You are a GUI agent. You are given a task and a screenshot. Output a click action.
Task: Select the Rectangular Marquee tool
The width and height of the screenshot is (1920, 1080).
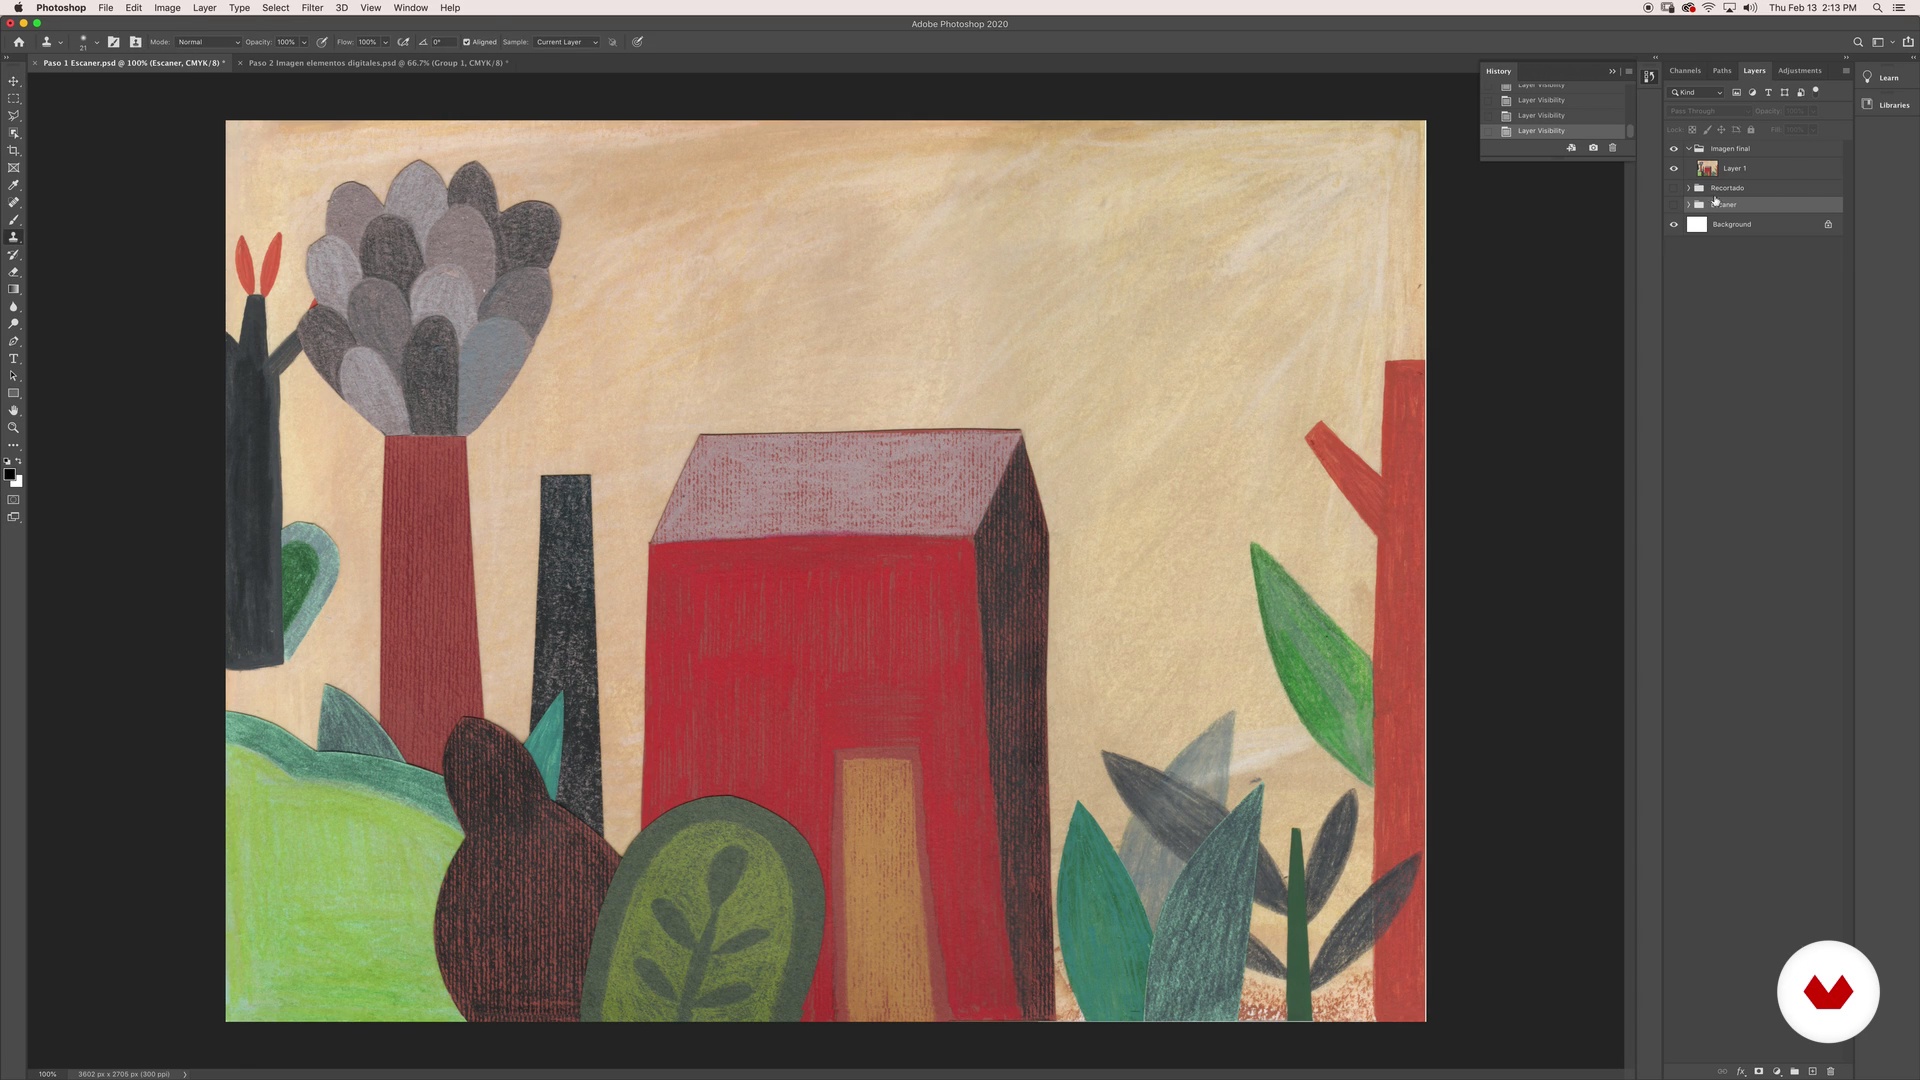click(14, 99)
